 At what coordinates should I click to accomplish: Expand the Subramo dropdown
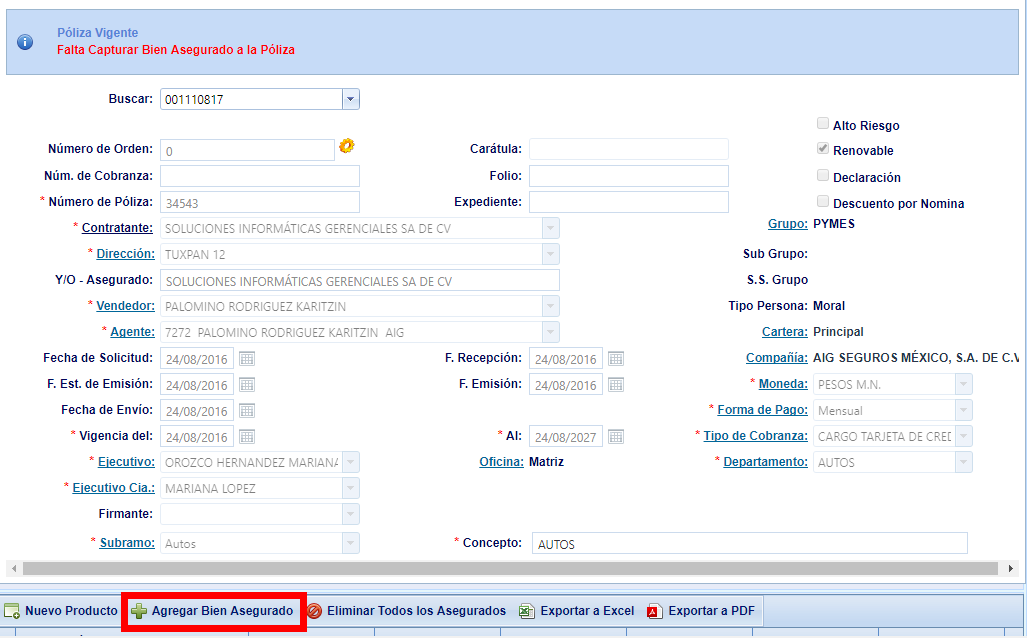[x=350, y=543]
